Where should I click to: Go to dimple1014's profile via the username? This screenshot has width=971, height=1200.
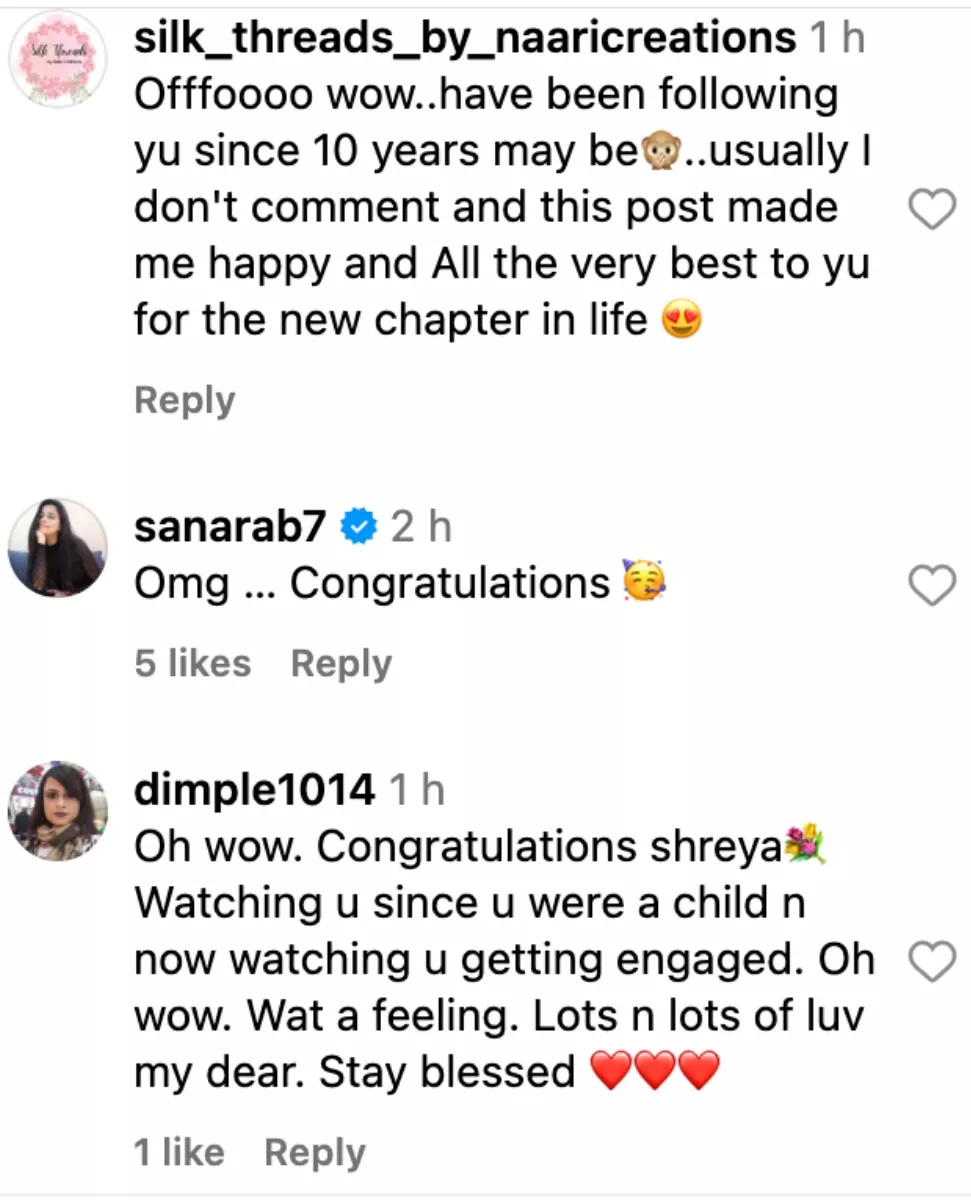[254, 791]
